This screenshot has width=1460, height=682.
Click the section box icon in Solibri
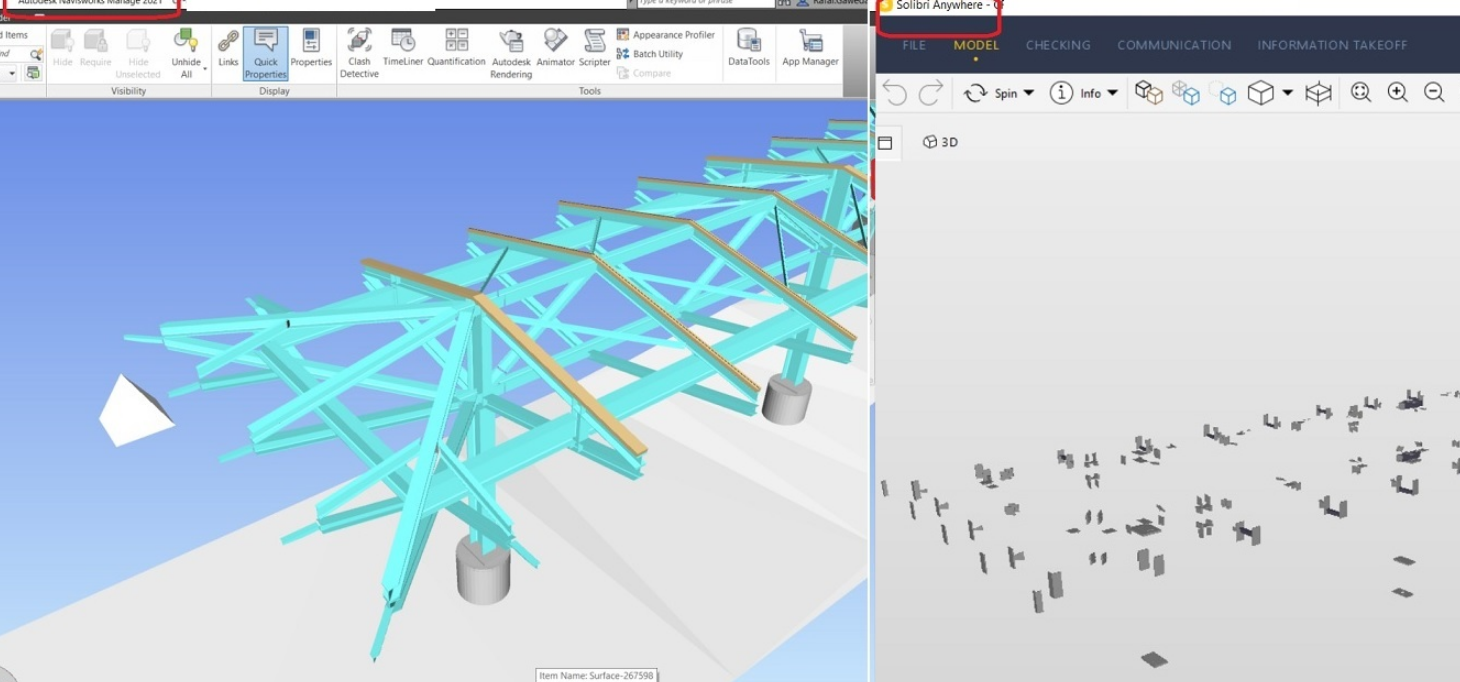tap(1319, 93)
